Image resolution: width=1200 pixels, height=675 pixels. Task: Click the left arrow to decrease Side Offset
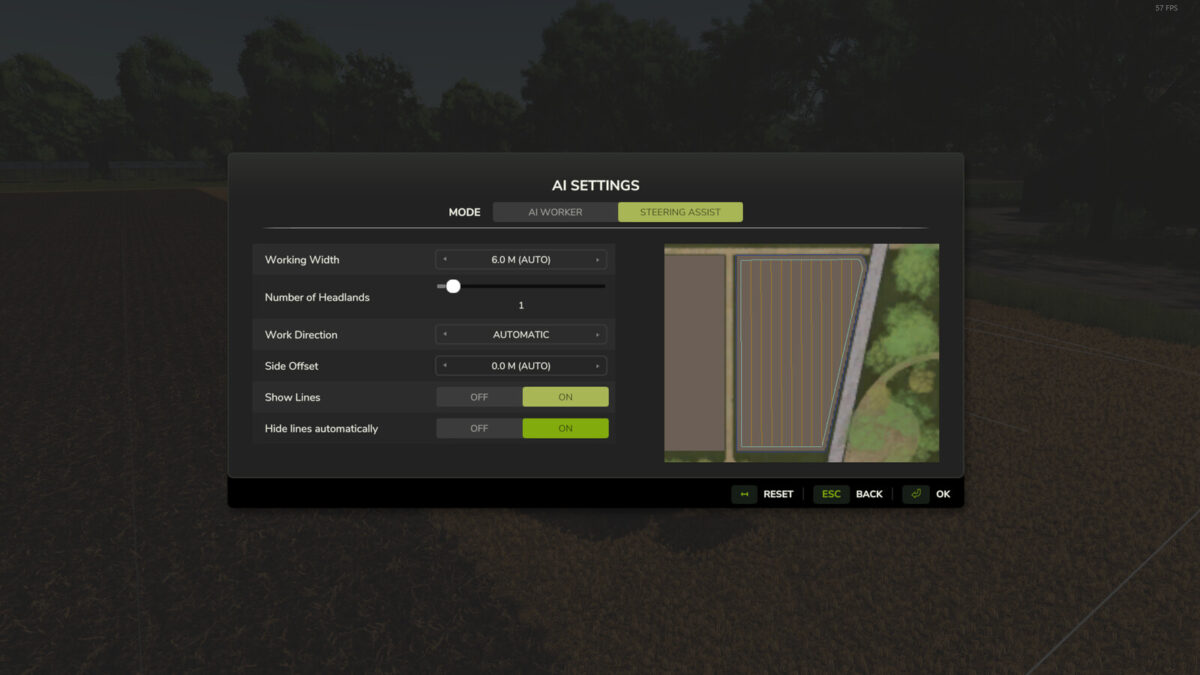[x=443, y=365]
